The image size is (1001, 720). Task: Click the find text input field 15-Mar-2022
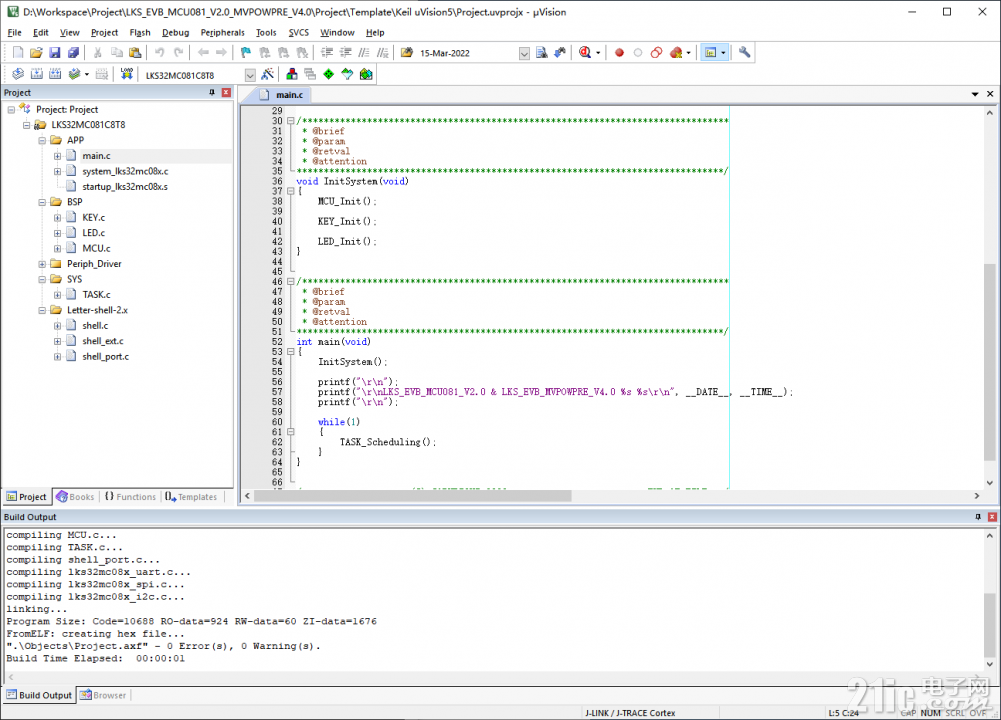(468, 54)
